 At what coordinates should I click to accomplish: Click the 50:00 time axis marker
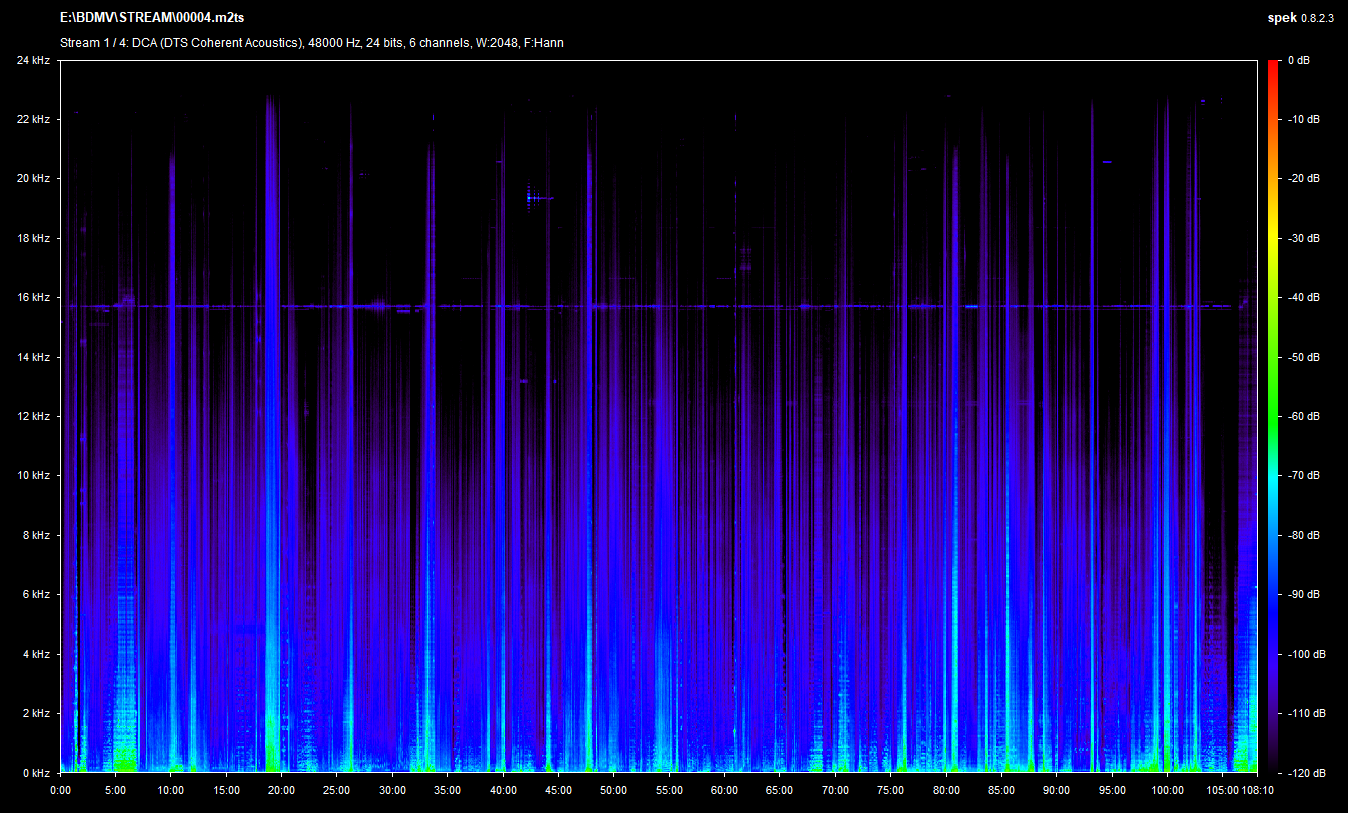[x=613, y=790]
